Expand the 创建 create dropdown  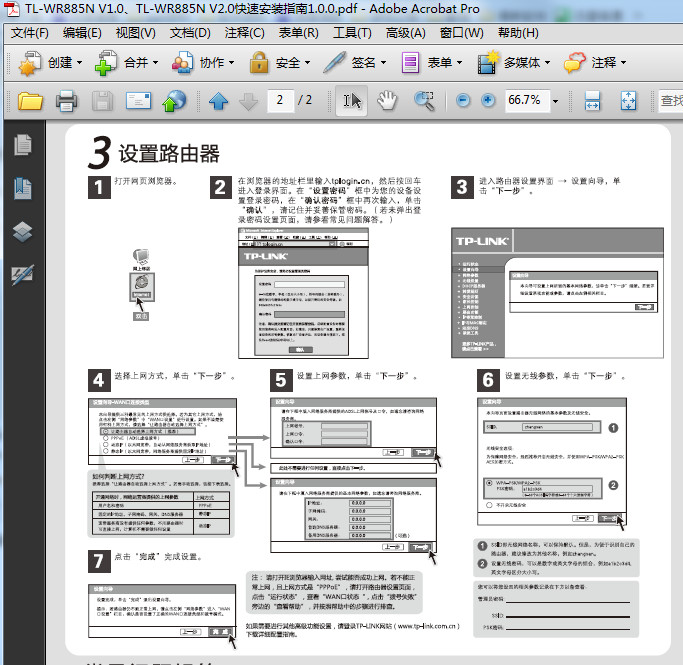pyautogui.click(x=79, y=63)
